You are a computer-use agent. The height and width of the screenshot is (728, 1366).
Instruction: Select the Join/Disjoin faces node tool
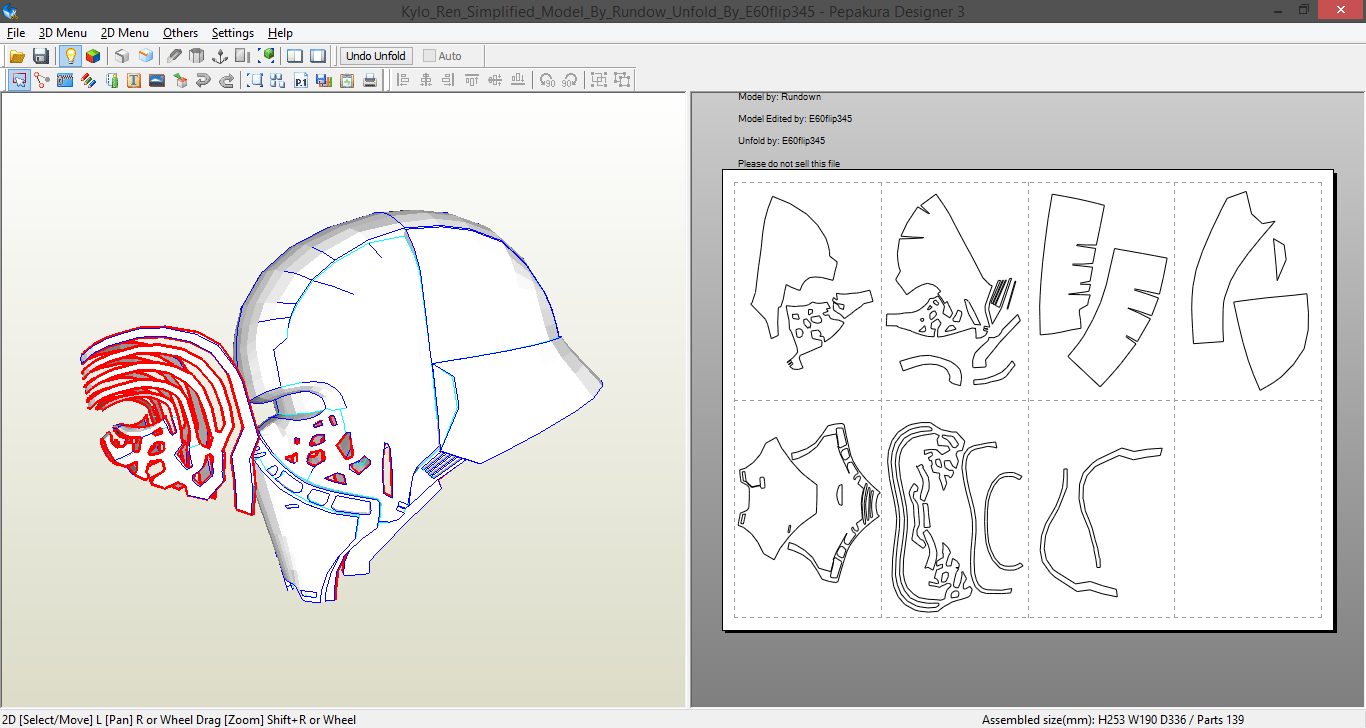pyautogui.click(x=42, y=80)
